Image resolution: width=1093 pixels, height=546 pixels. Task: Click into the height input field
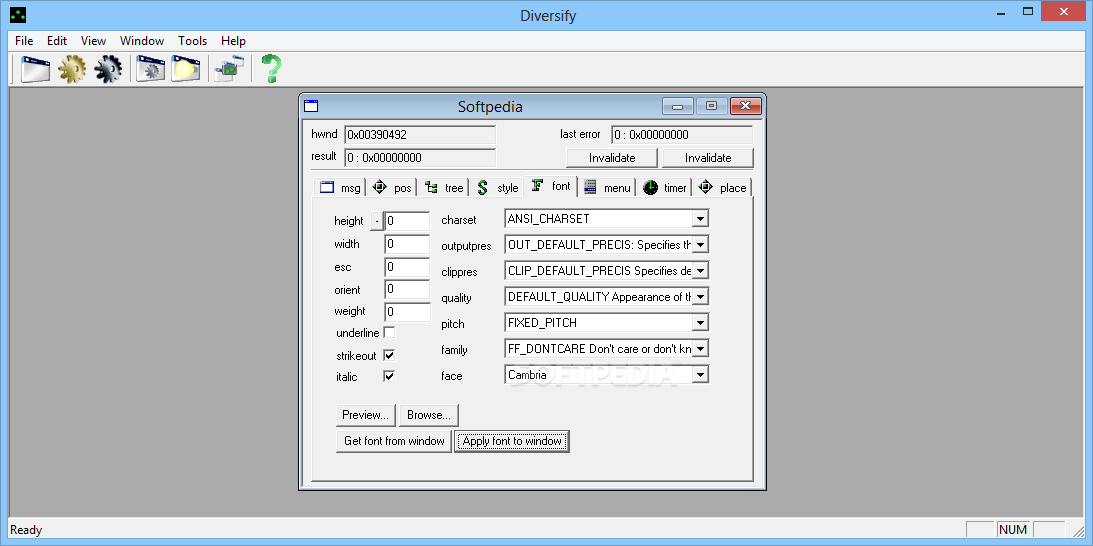click(408, 221)
